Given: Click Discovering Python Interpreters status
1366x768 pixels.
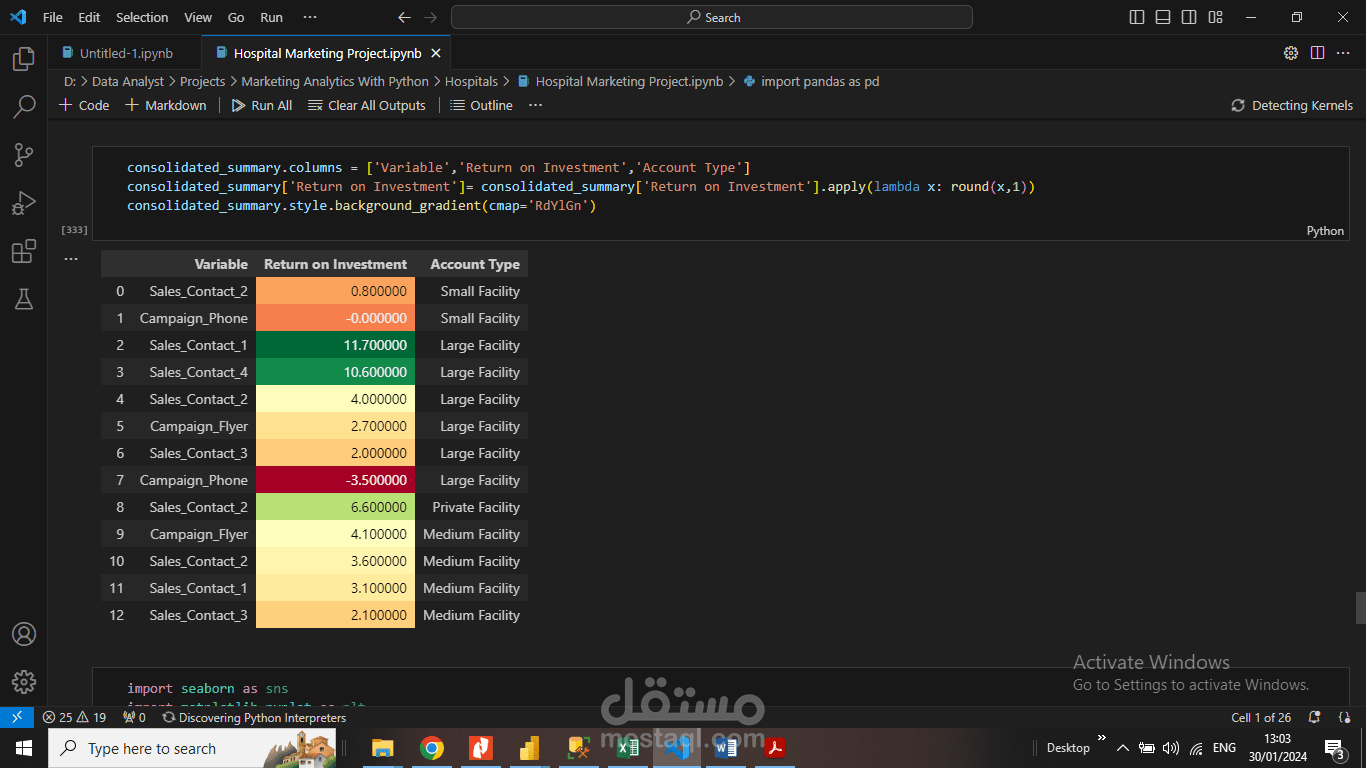Looking at the screenshot, I should point(254,717).
